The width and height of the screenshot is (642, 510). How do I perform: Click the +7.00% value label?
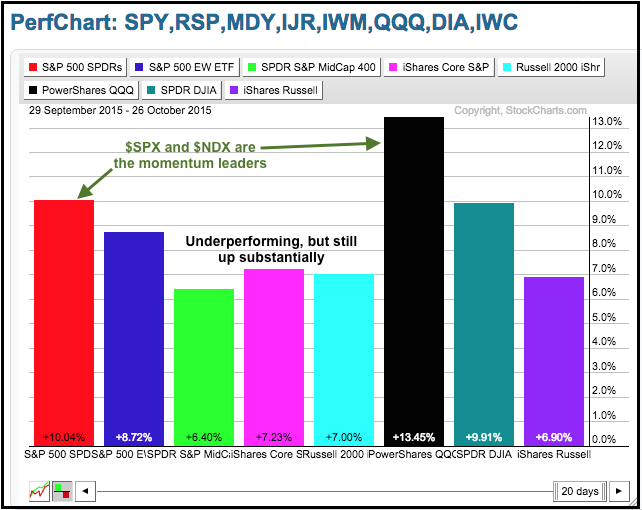(344, 437)
